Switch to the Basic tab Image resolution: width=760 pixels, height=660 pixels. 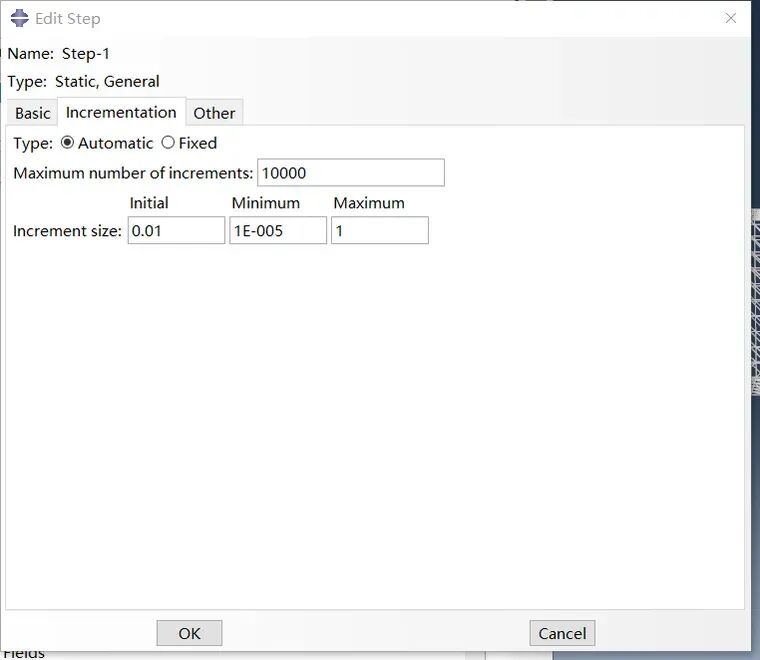[32, 113]
